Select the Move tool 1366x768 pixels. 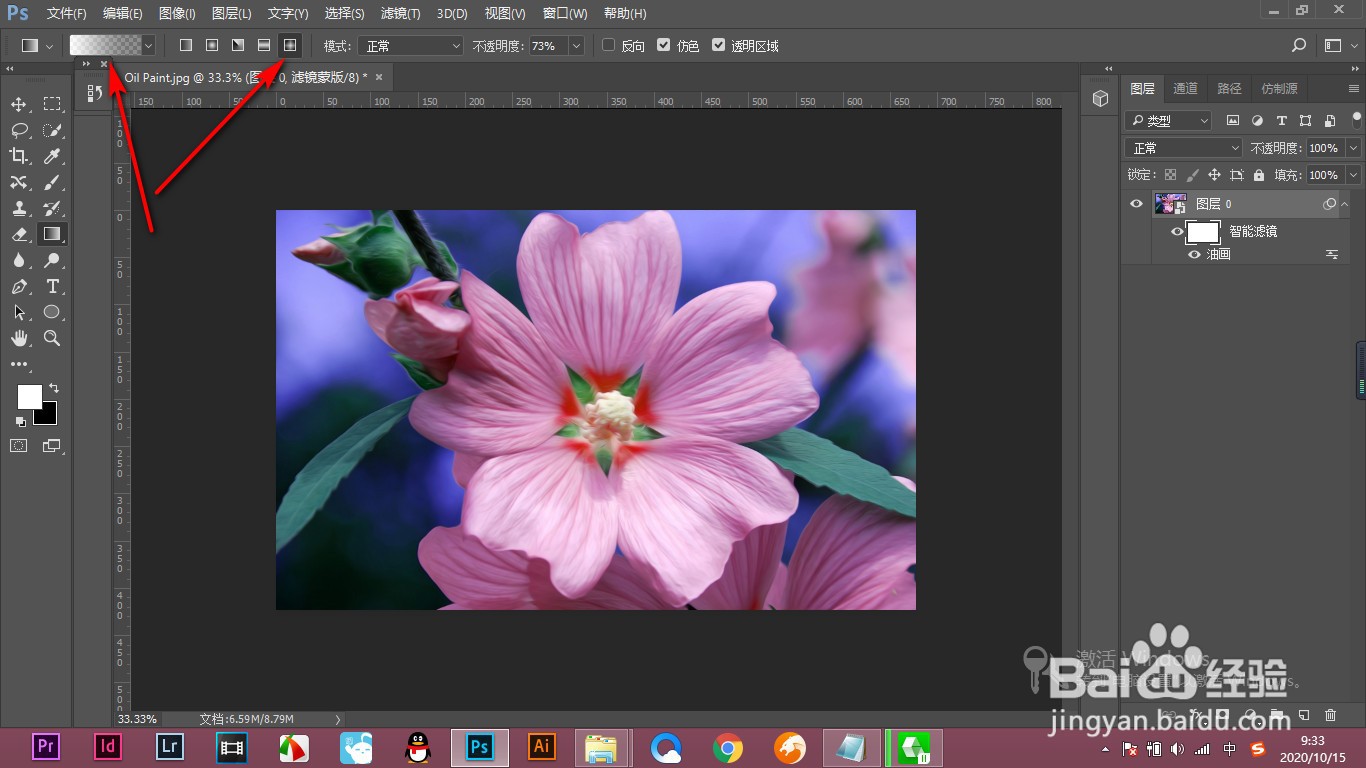point(19,105)
